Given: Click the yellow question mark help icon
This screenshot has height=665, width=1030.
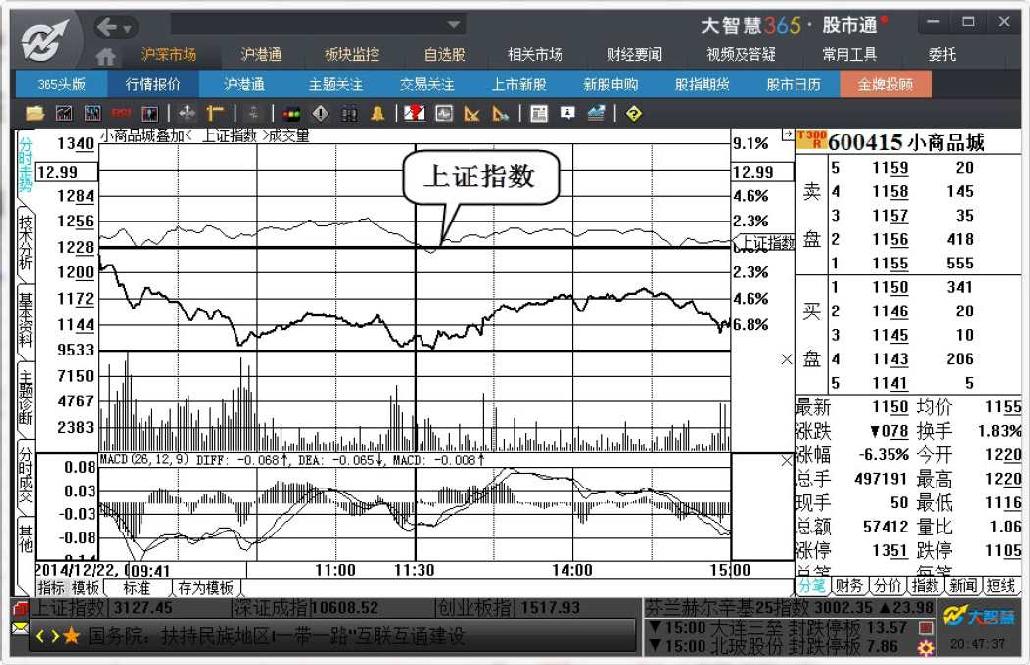Looking at the screenshot, I should tap(633, 114).
